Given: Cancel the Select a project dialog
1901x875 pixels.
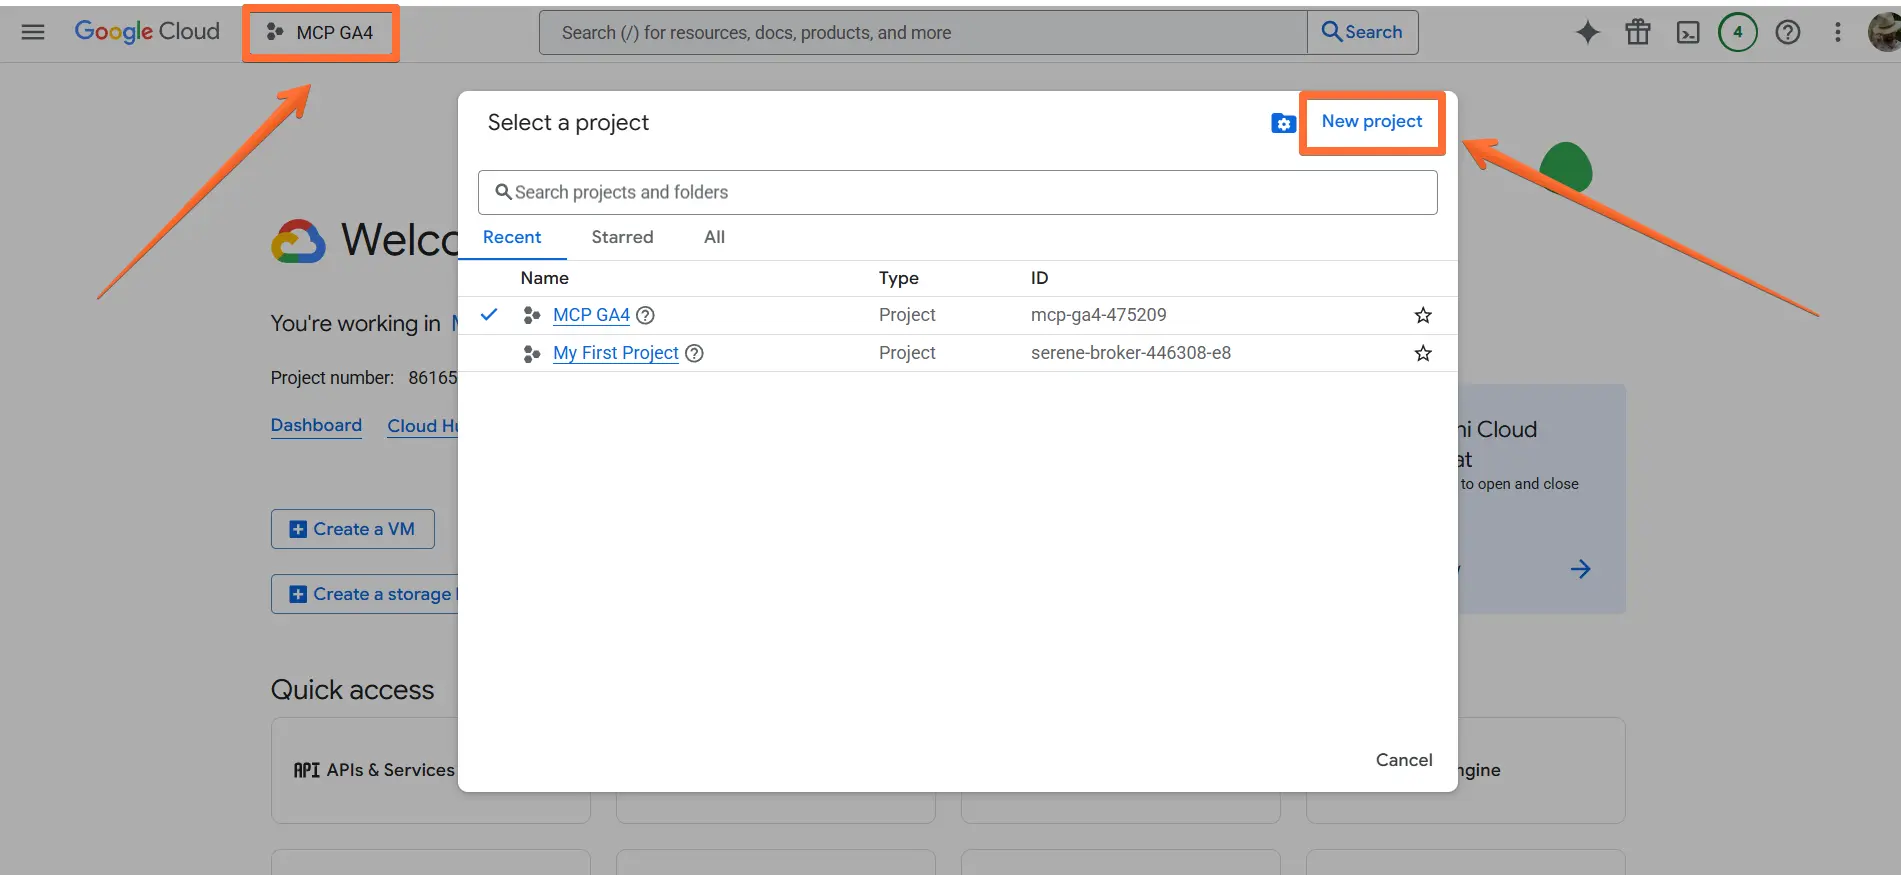Looking at the screenshot, I should 1403,760.
